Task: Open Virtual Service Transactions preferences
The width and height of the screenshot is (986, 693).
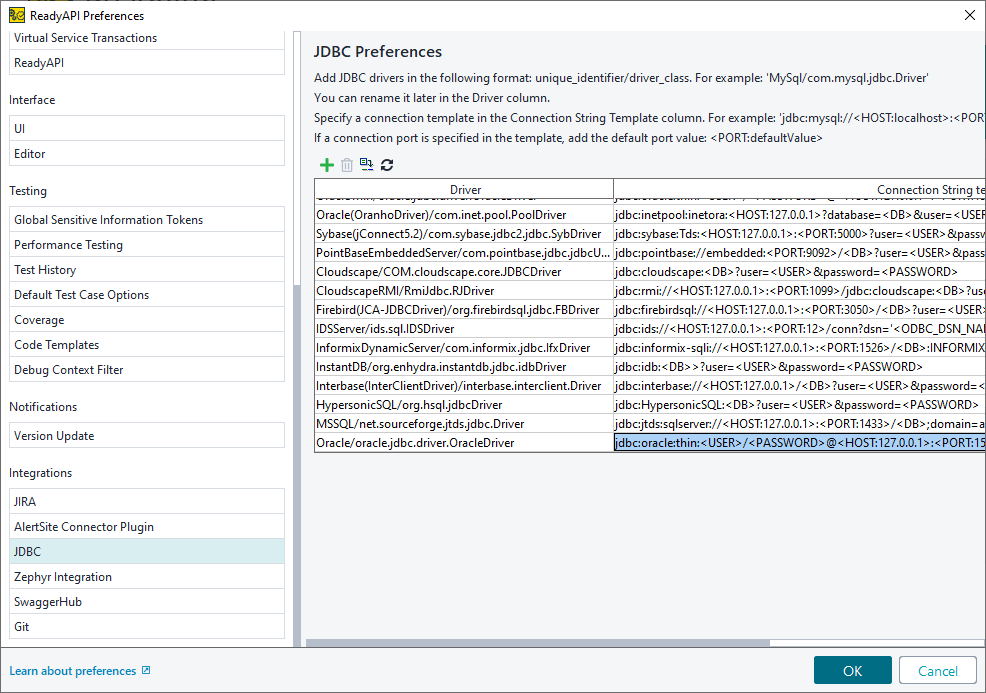Action: pos(147,38)
